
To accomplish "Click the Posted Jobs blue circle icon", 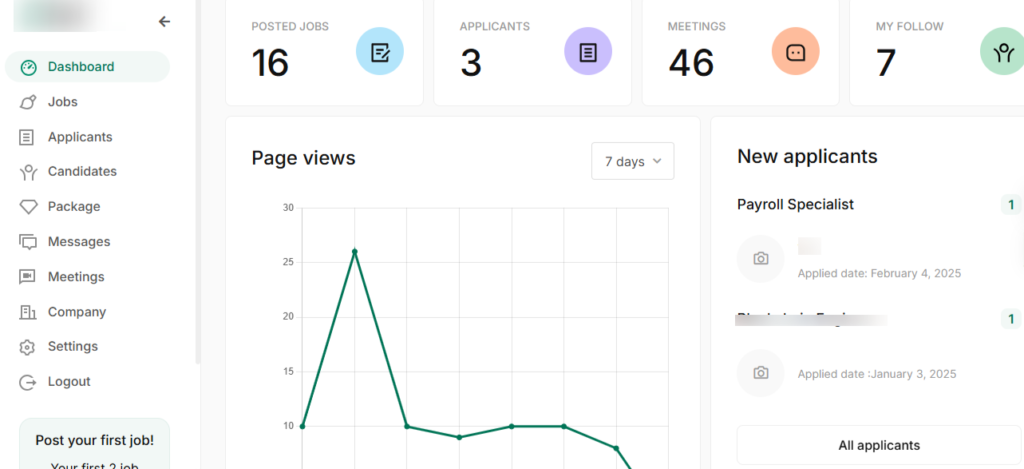I will pos(380,52).
